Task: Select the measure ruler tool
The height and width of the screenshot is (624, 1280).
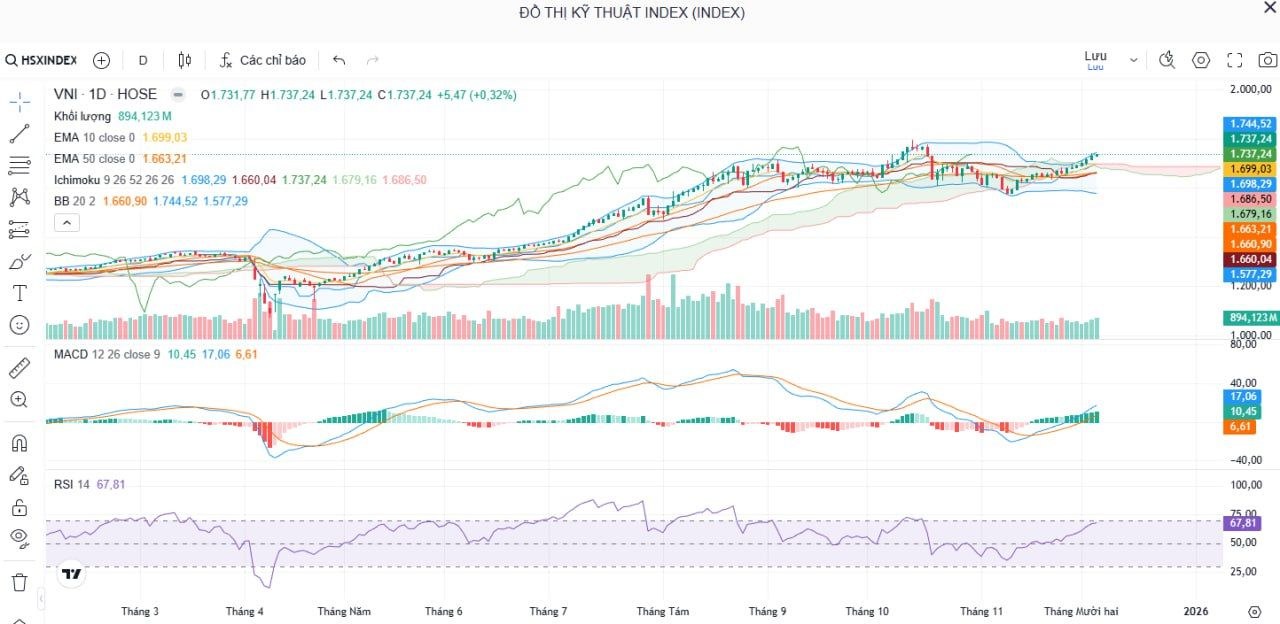Action: (20, 367)
